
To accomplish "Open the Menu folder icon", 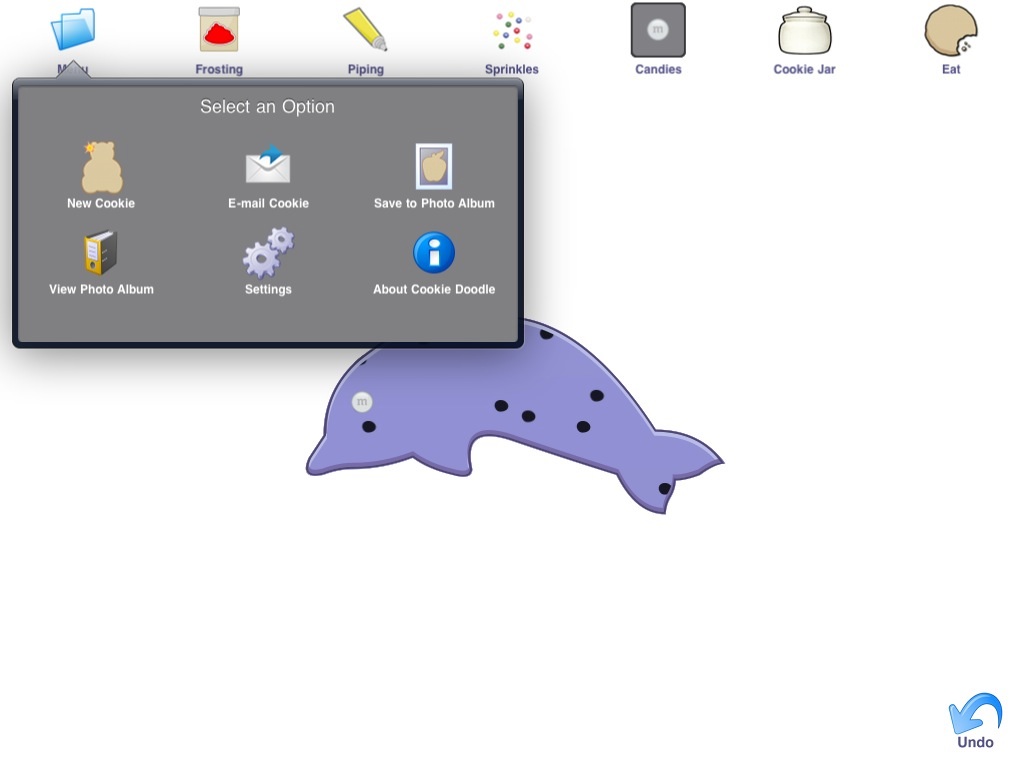I will 73,30.
